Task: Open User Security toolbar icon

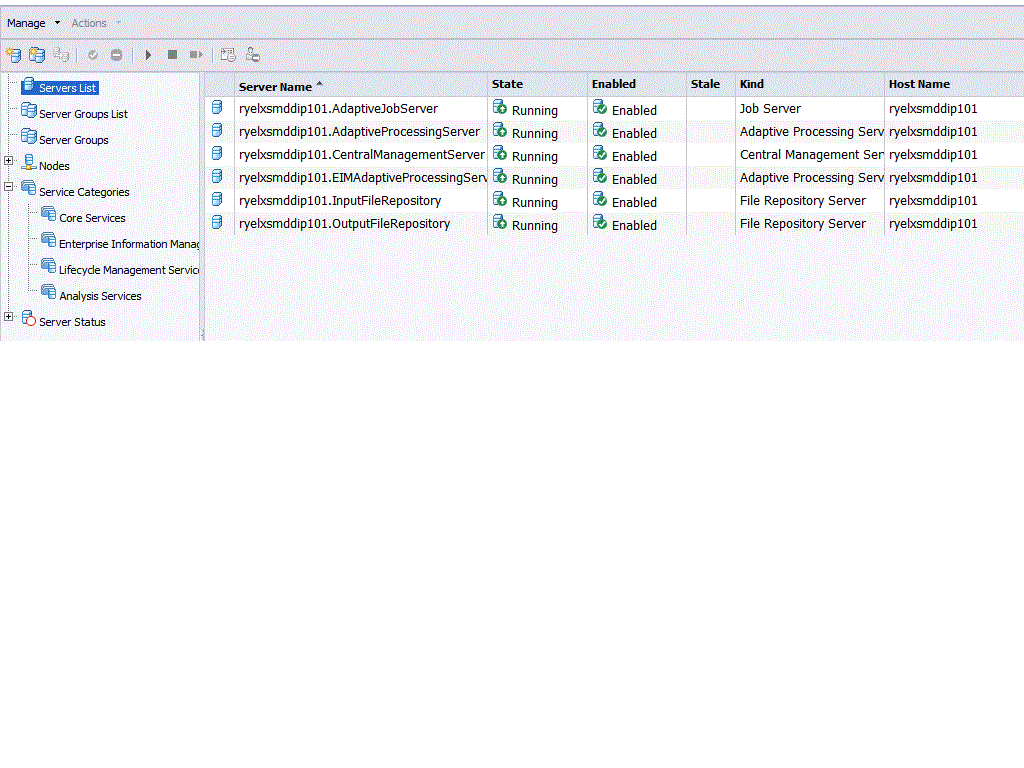Action: (x=253, y=55)
